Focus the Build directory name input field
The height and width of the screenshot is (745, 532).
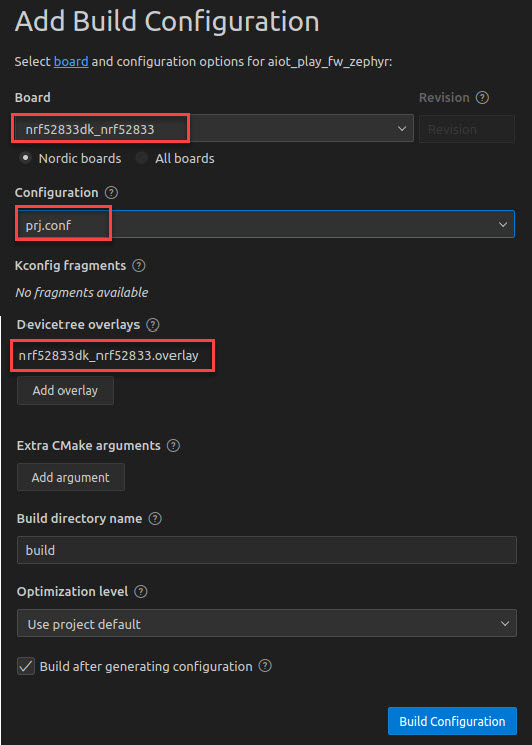pyautogui.click(x=266, y=550)
